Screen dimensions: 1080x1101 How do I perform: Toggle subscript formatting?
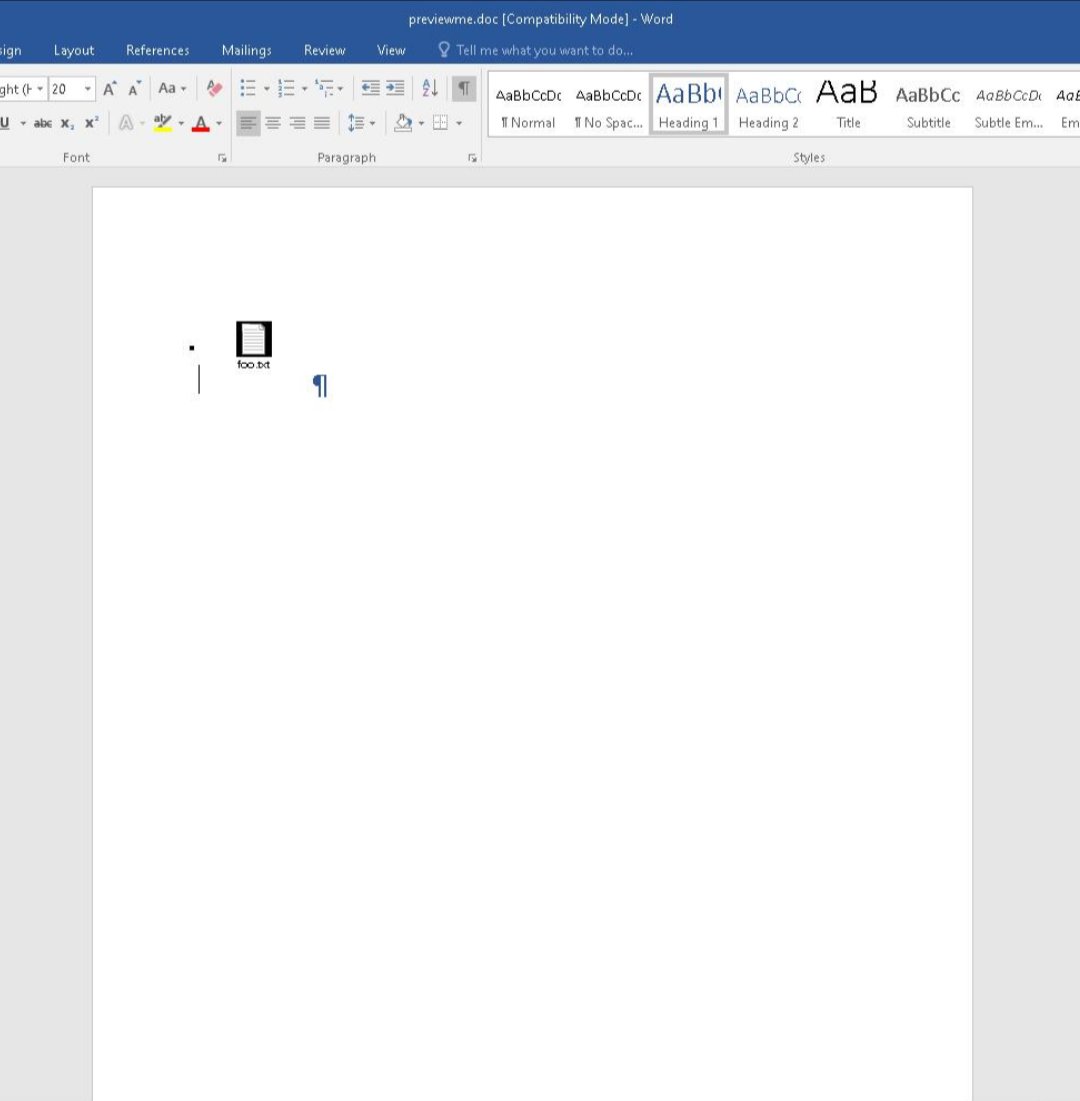67,124
